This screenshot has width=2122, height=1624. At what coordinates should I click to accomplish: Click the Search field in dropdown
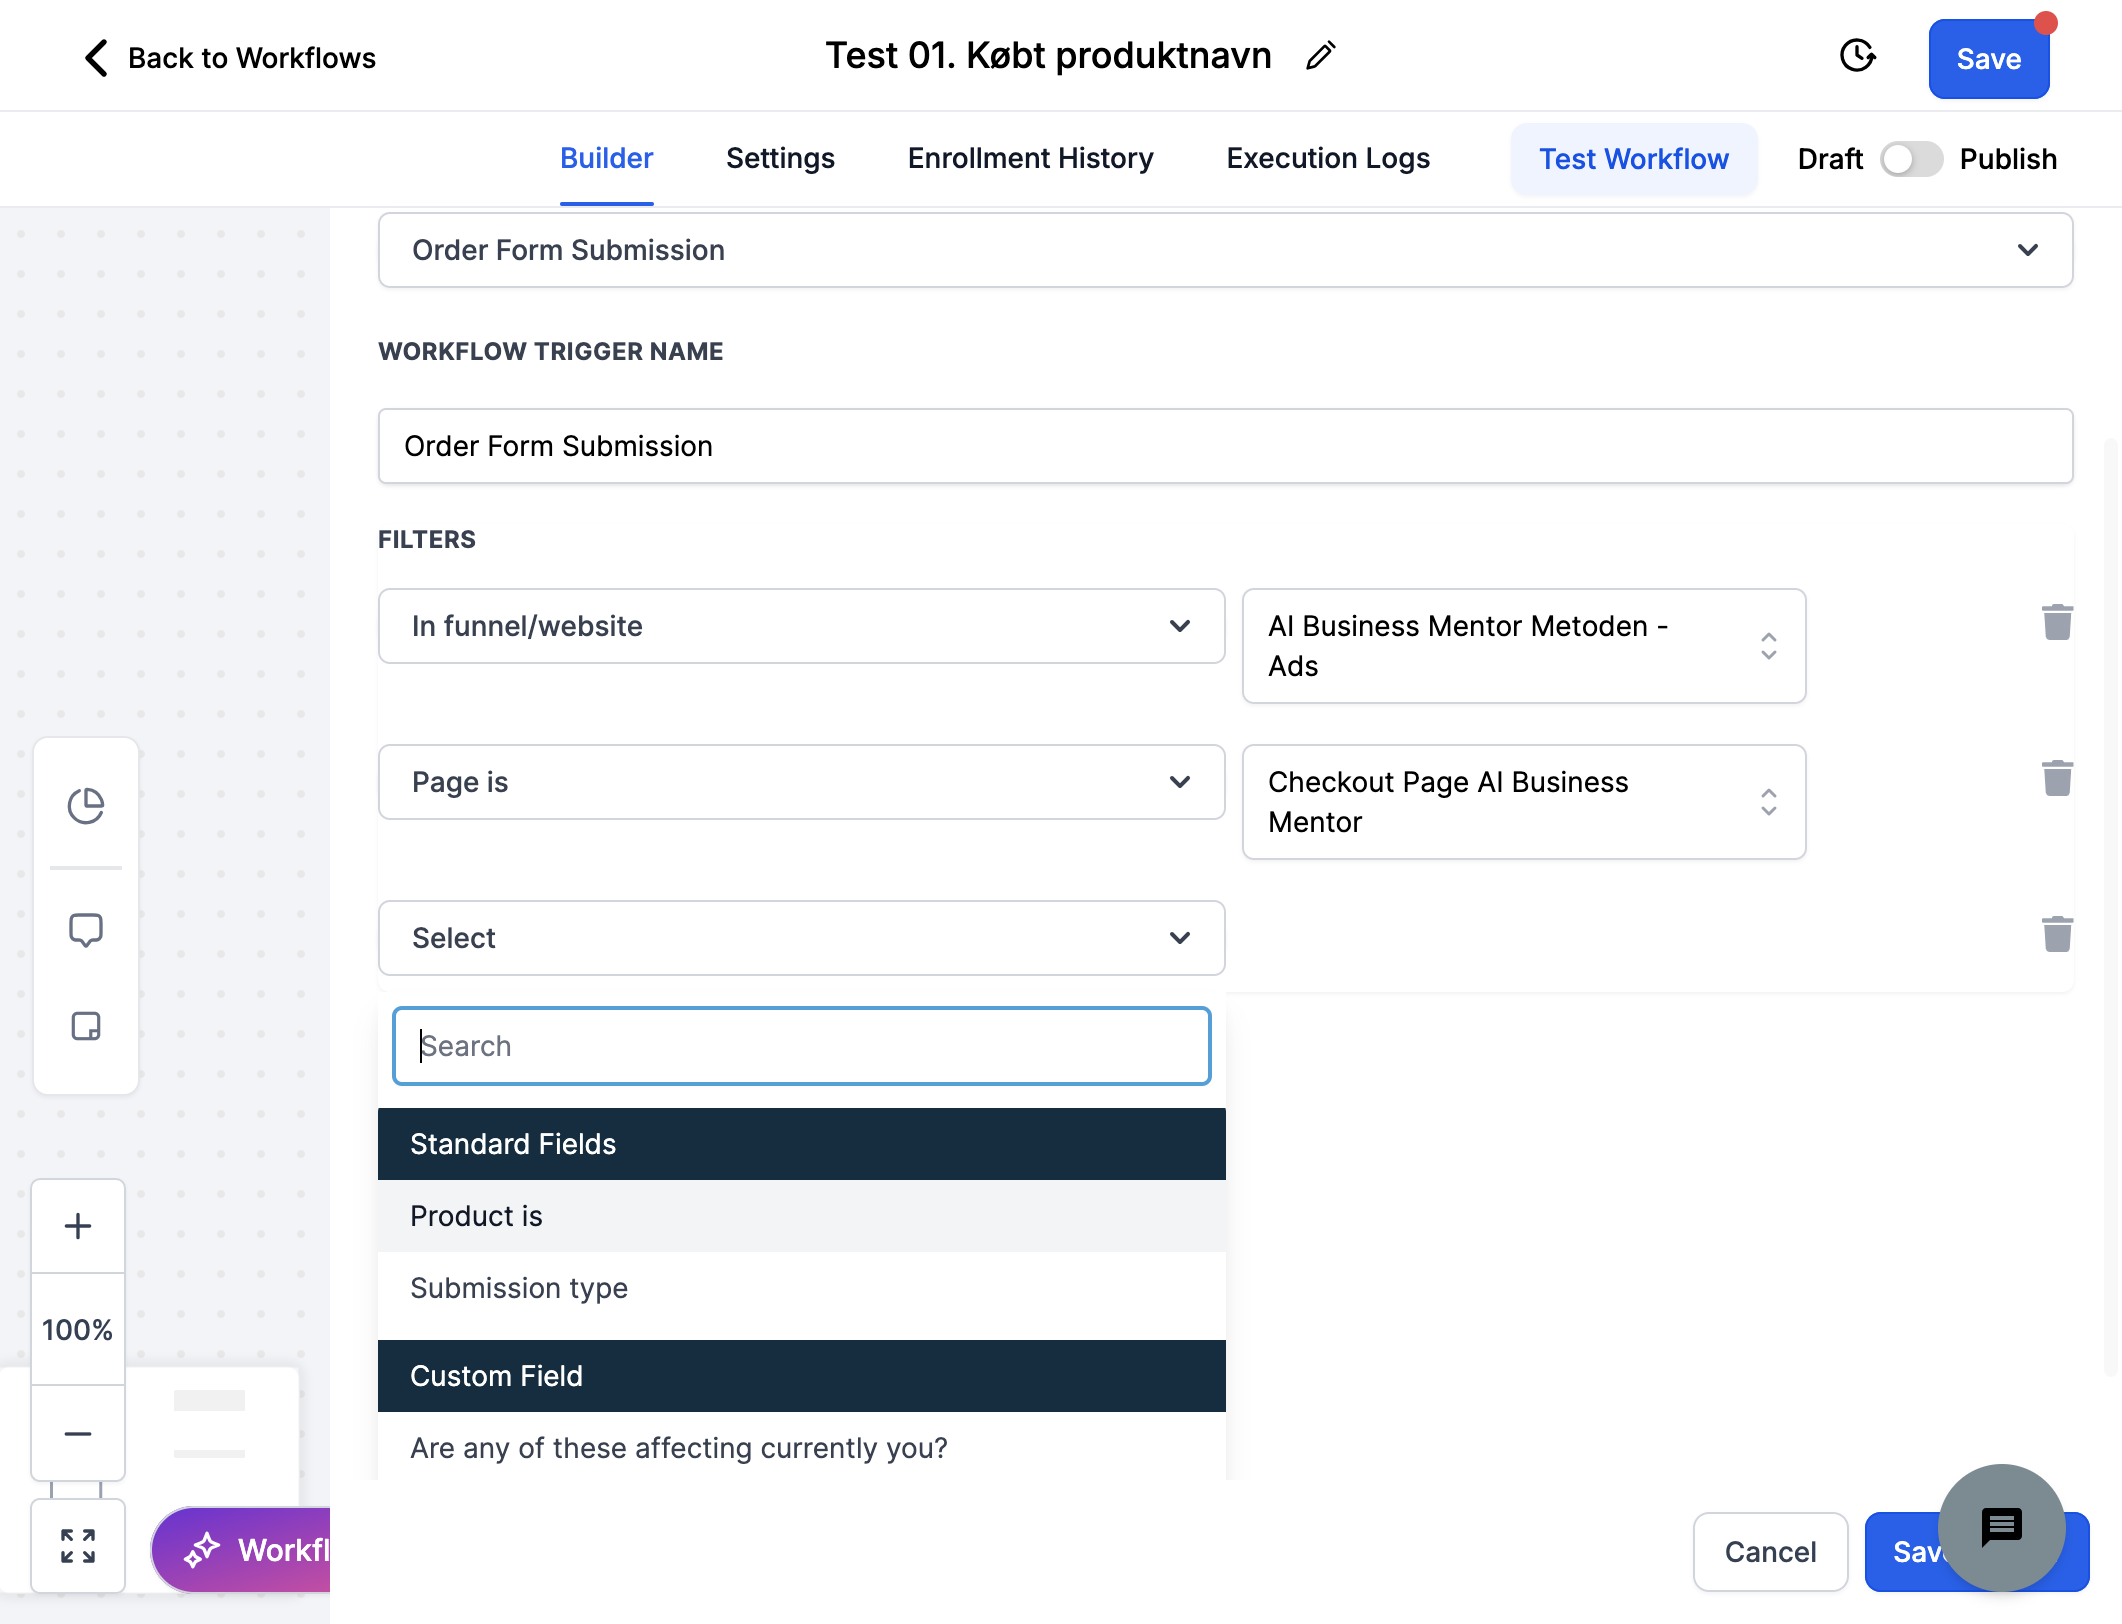pos(802,1046)
